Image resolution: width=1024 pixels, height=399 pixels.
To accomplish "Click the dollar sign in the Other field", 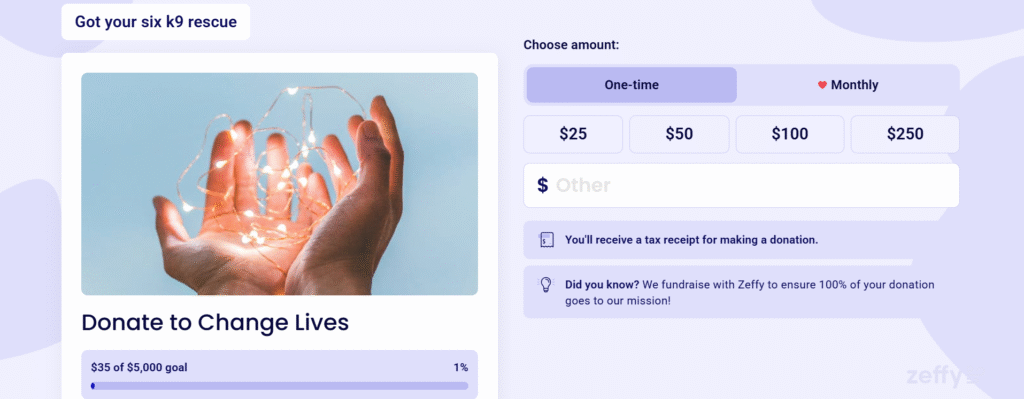I will pos(543,185).
